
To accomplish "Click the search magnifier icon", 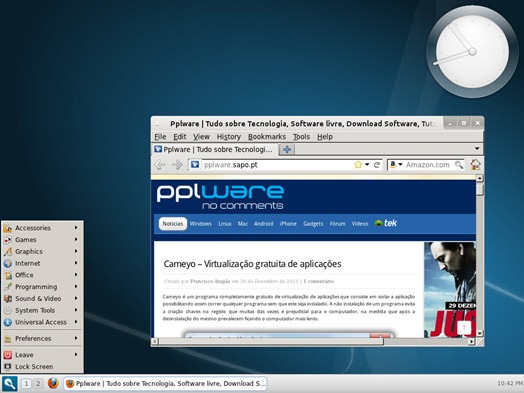I will tap(459, 165).
